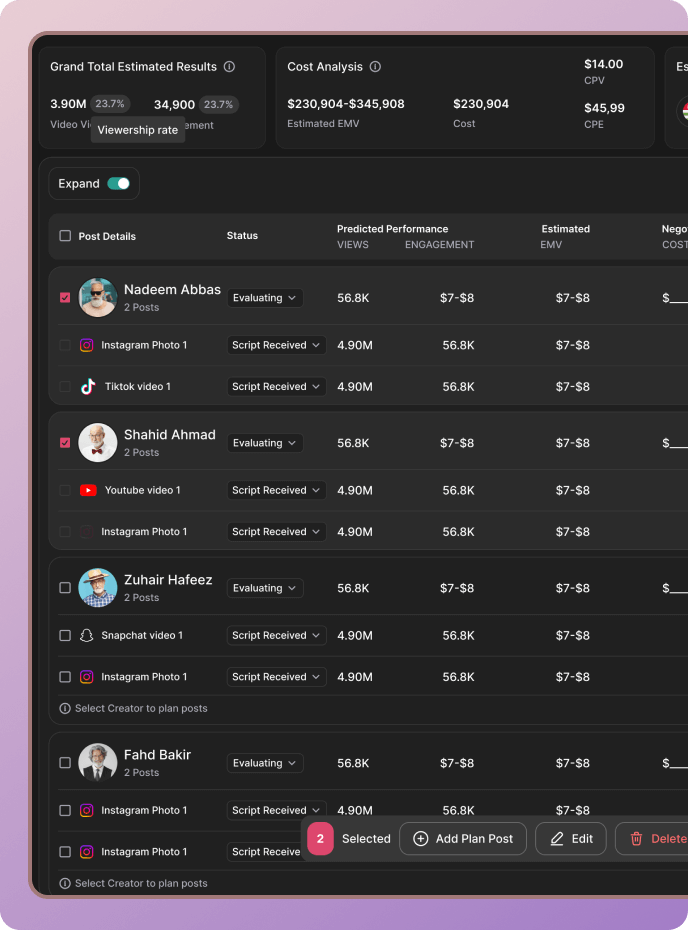Screen dimensions: 688x930
Task: Open Nadeem Abbas Evaluating status dropdown
Action: (265, 298)
